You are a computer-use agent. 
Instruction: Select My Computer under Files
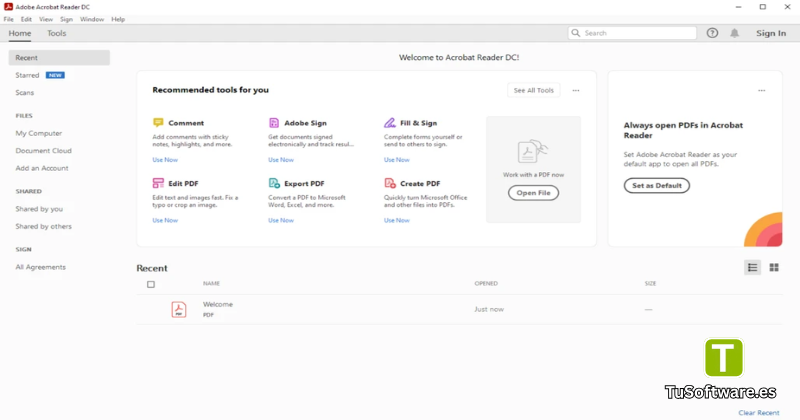coord(39,133)
